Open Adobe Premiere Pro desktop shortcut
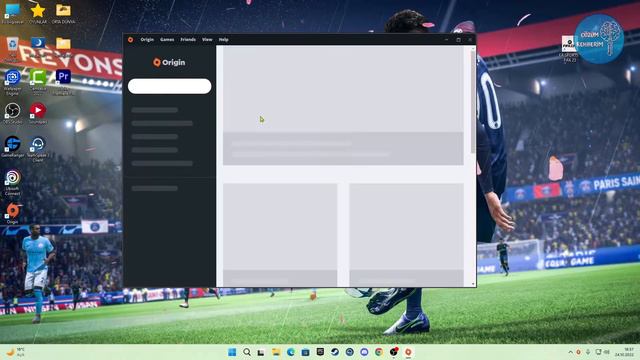This screenshot has width=640, height=360. click(x=63, y=82)
